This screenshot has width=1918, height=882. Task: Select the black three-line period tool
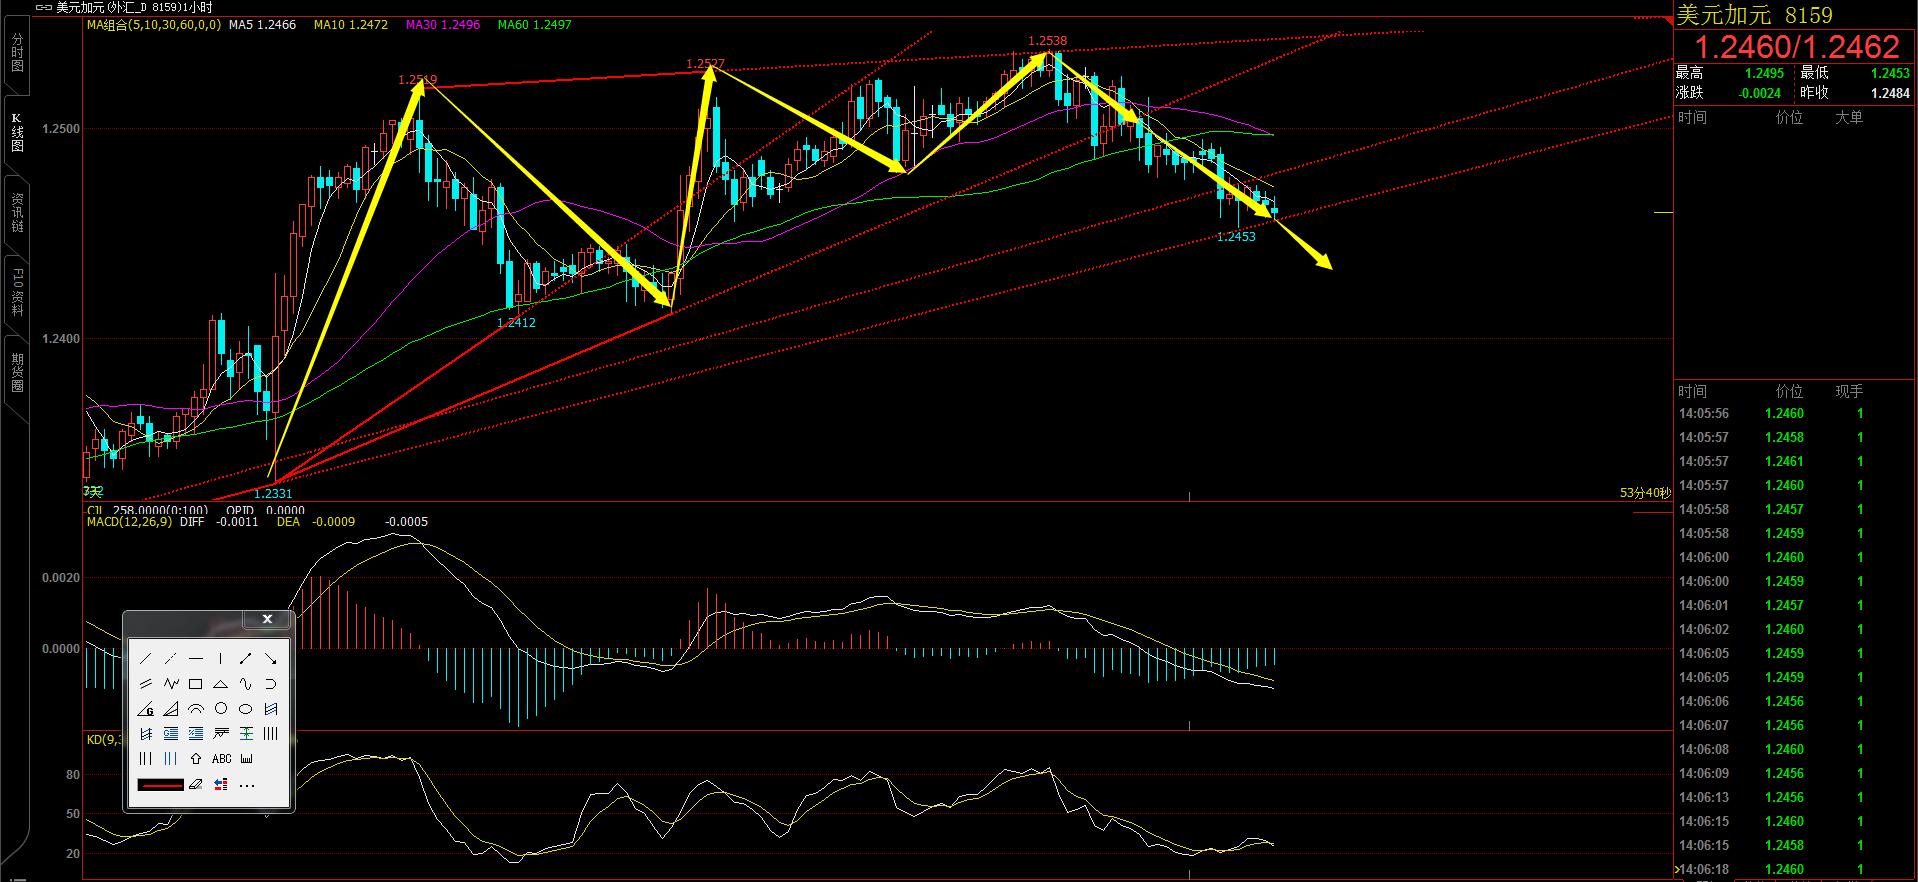point(146,759)
